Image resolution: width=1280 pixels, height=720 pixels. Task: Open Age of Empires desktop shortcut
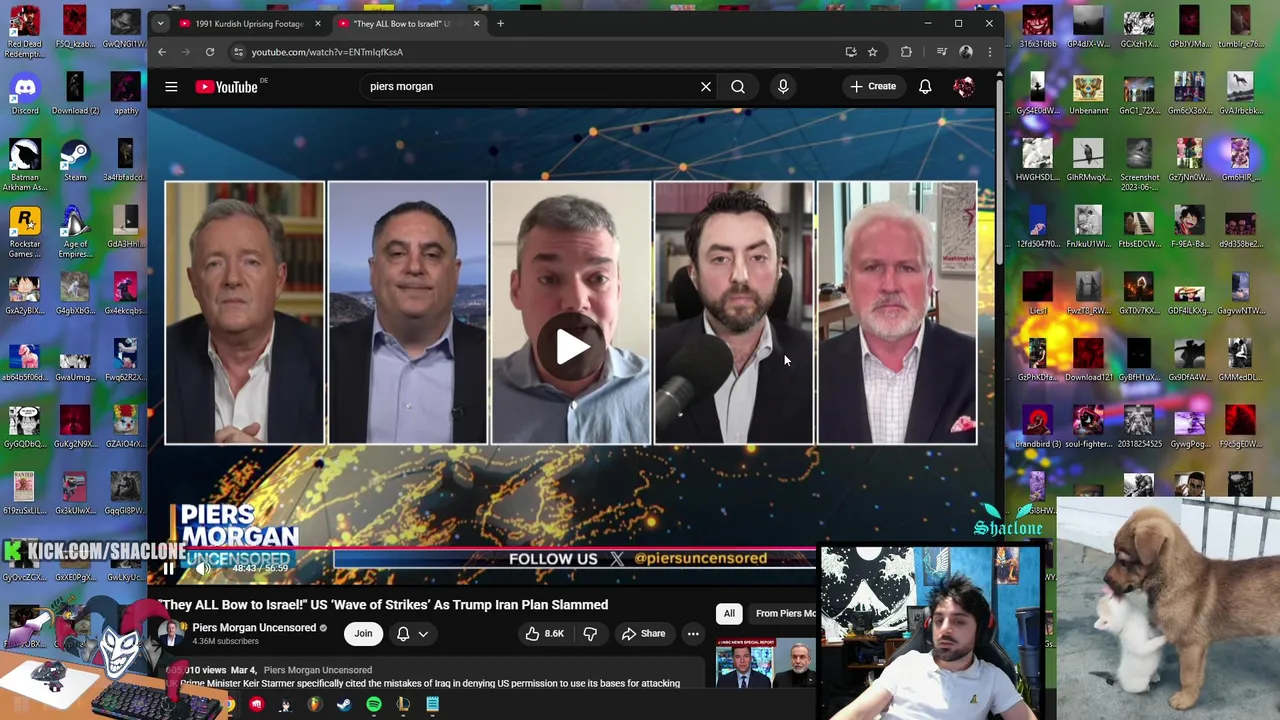coord(75,232)
